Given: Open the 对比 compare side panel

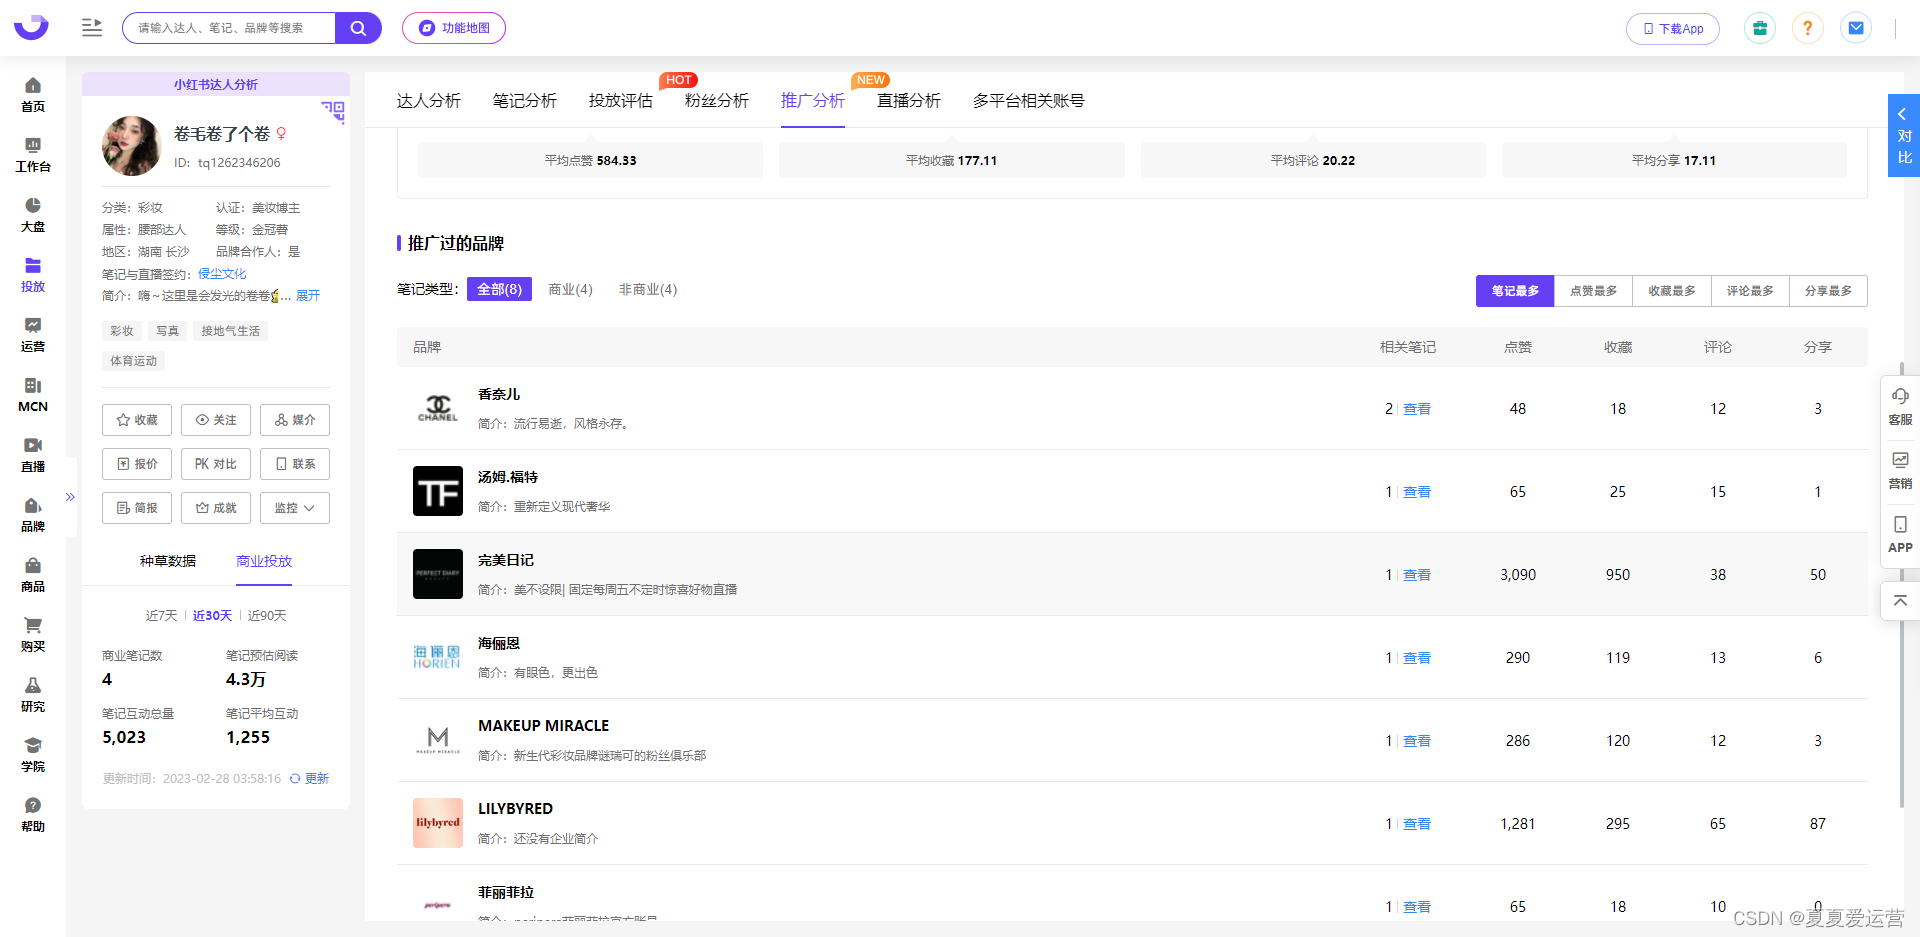Looking at the screenshot, I should click(x=1904, y=136).
